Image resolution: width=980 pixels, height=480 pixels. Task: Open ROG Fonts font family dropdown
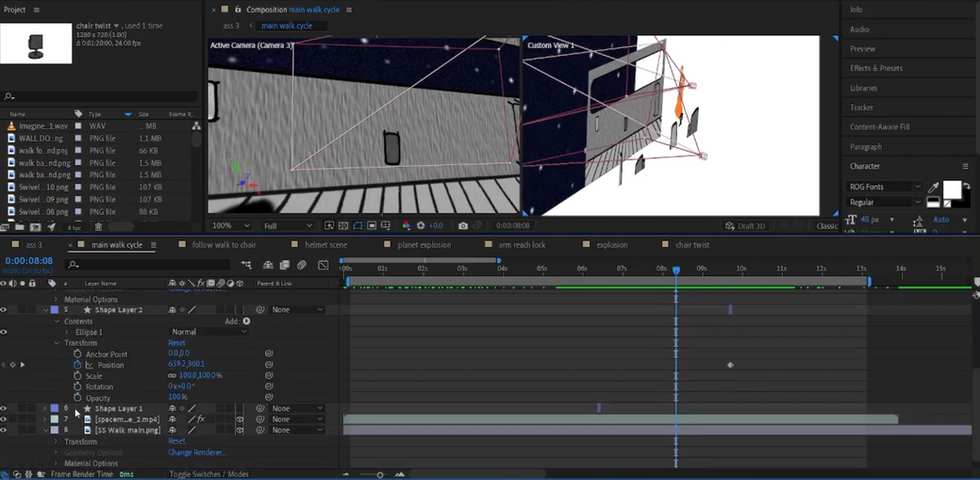[884, 187]
